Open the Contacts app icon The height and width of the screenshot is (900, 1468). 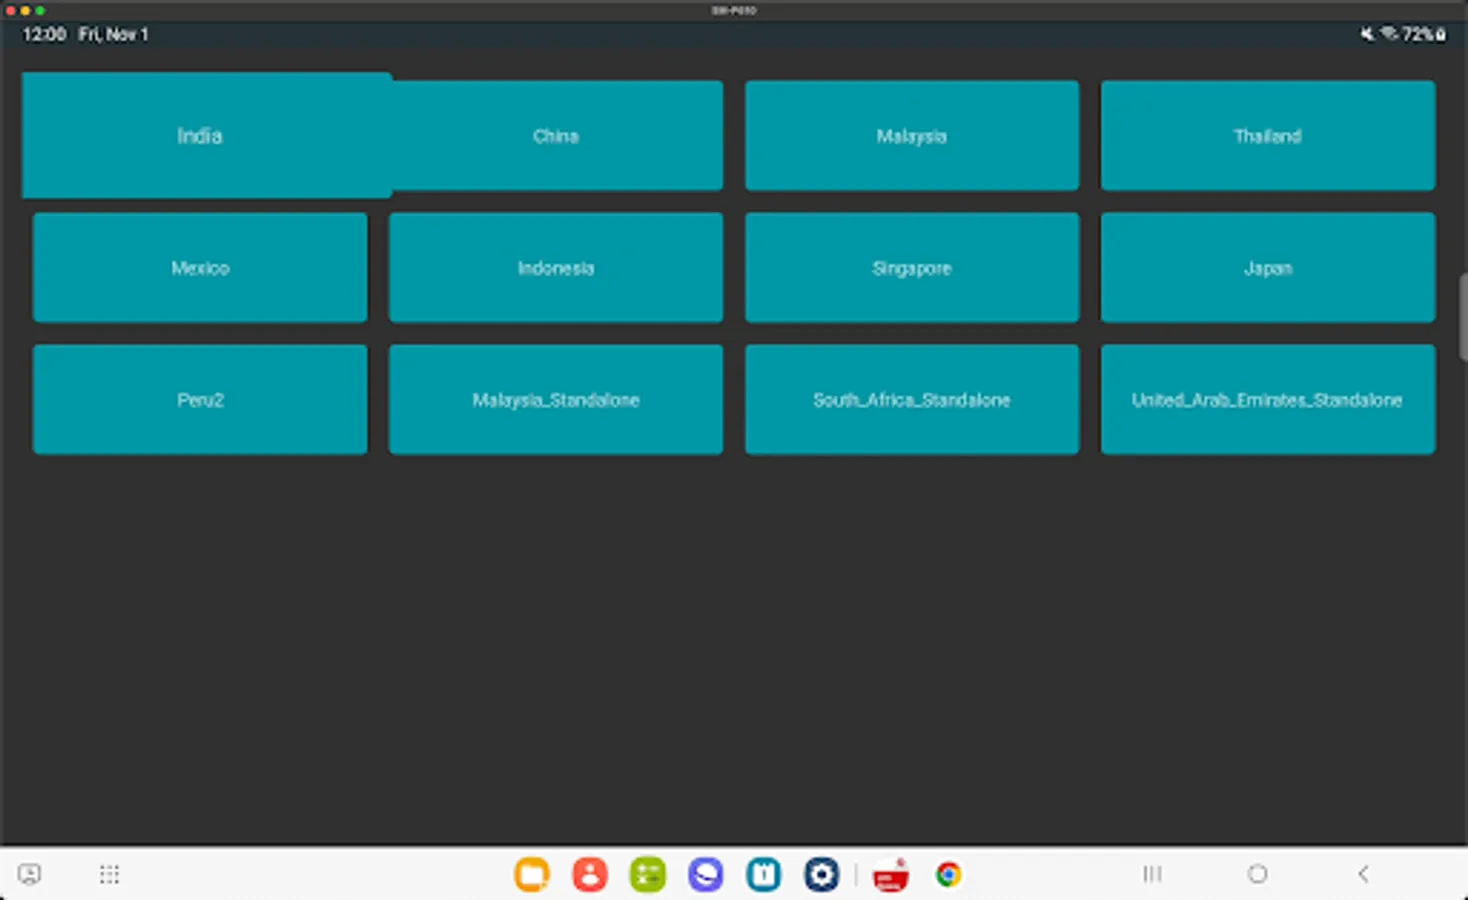590,874
